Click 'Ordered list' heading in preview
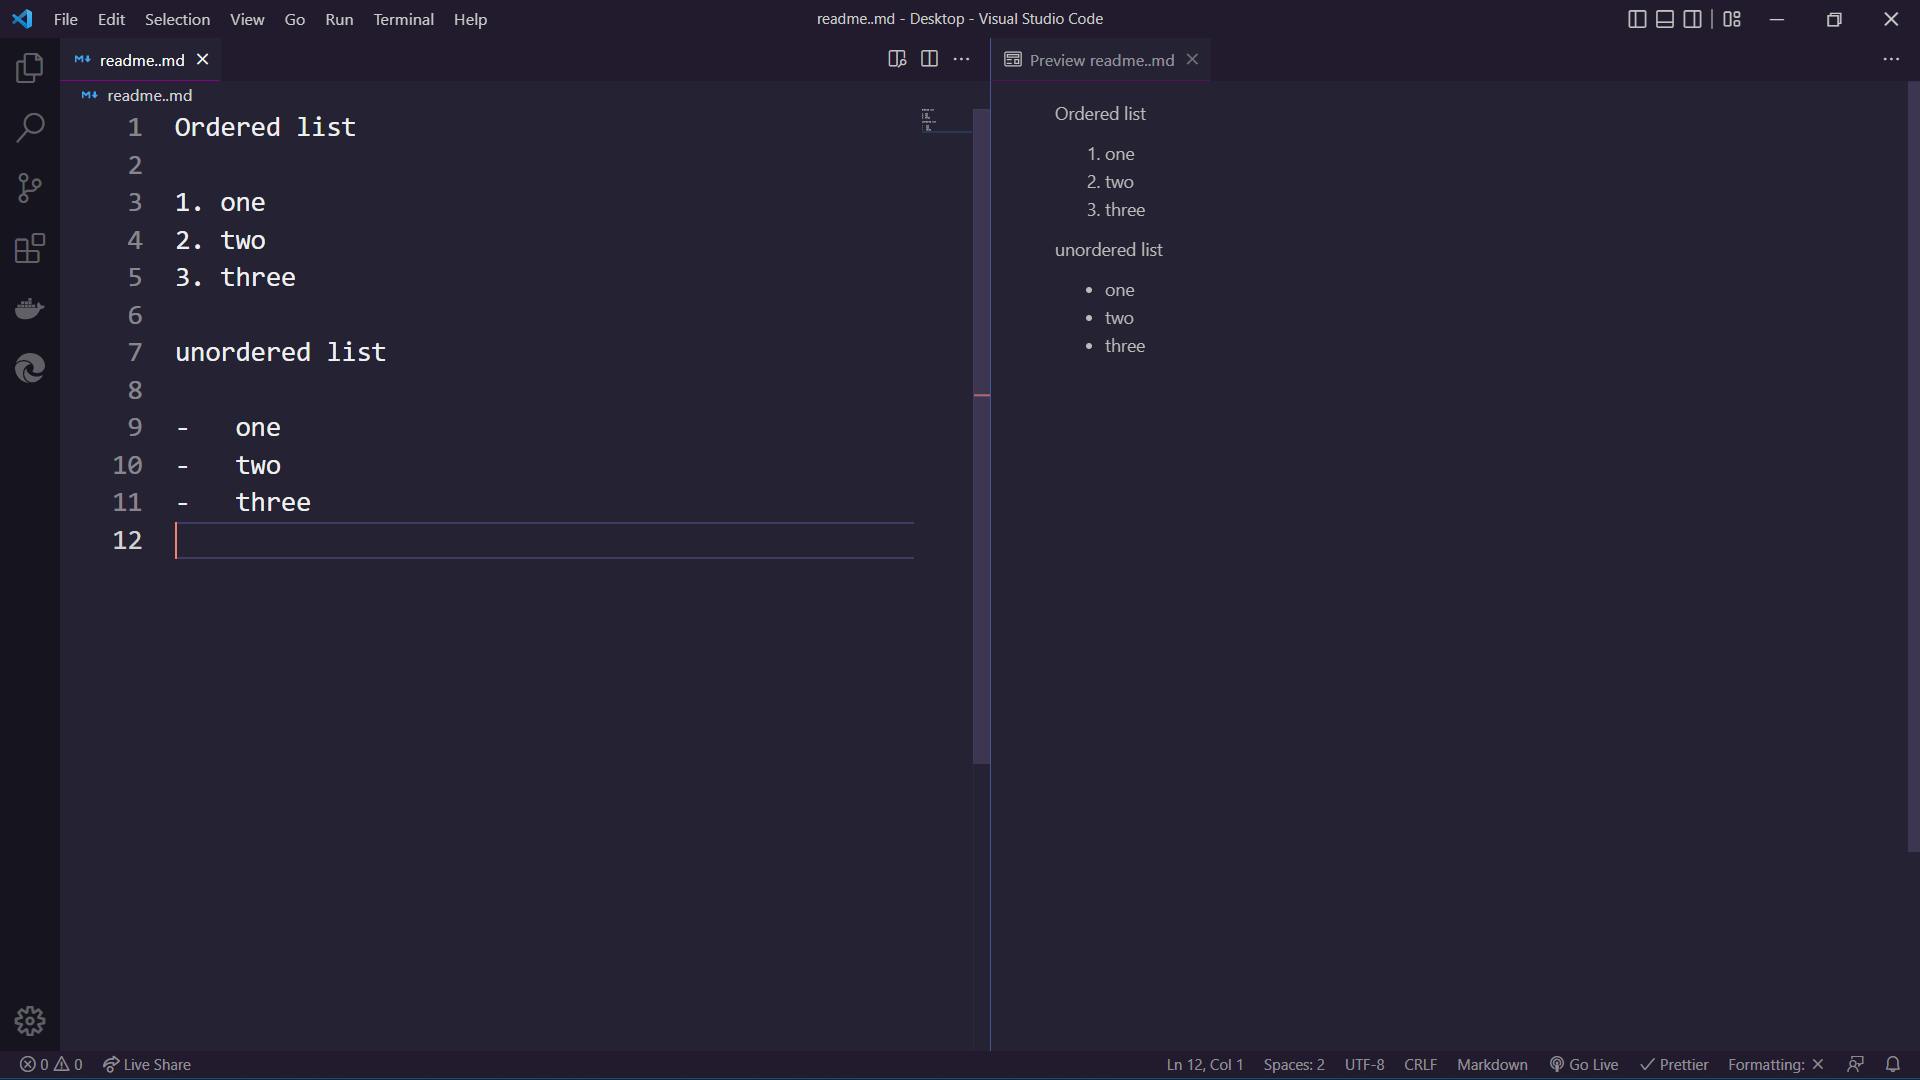This screenshot has width=1920, height=1080. point(1100,114)
